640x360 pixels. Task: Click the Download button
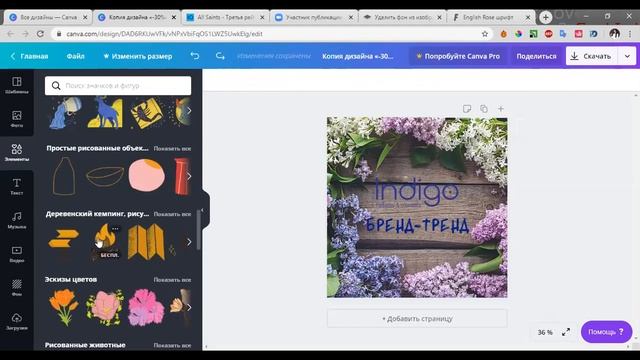click(592, 56)
